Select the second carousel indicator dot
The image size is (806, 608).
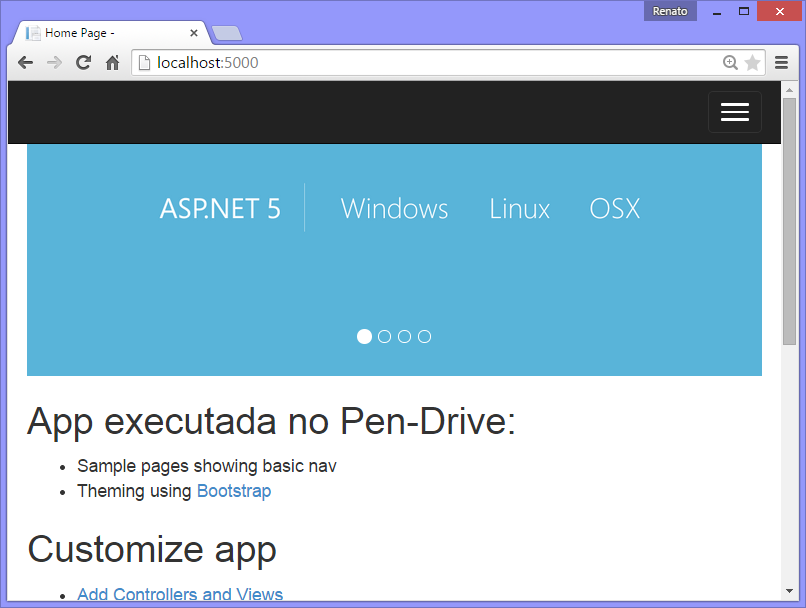coord(384,336)
